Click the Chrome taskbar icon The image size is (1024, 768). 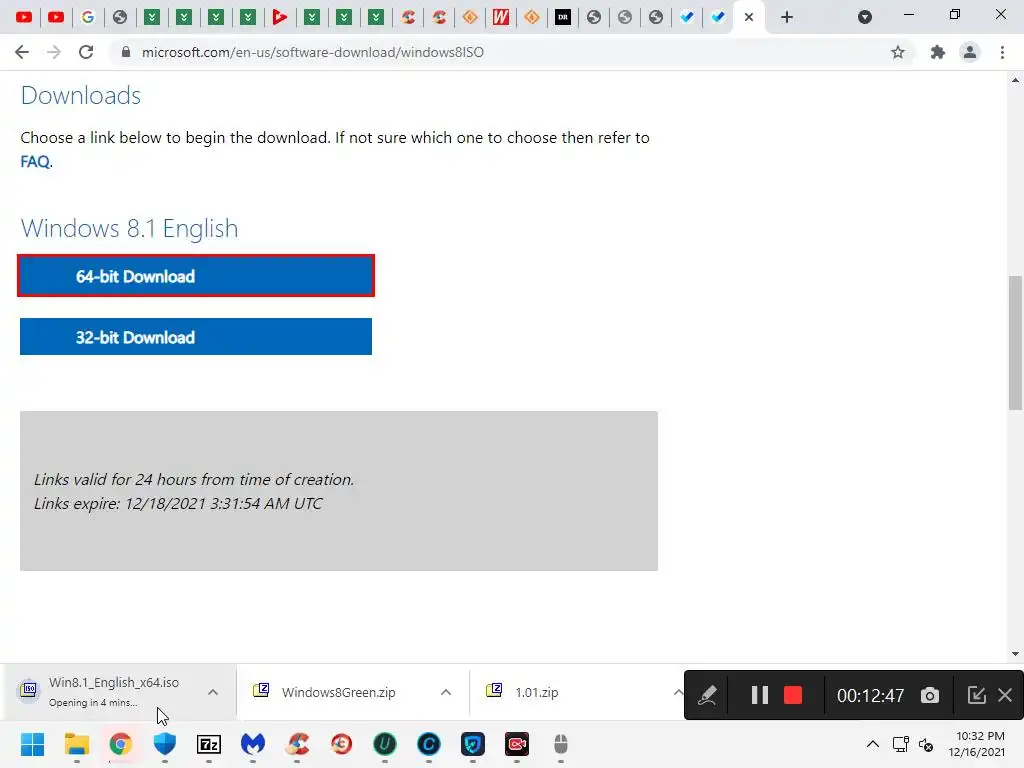[120, 744]
